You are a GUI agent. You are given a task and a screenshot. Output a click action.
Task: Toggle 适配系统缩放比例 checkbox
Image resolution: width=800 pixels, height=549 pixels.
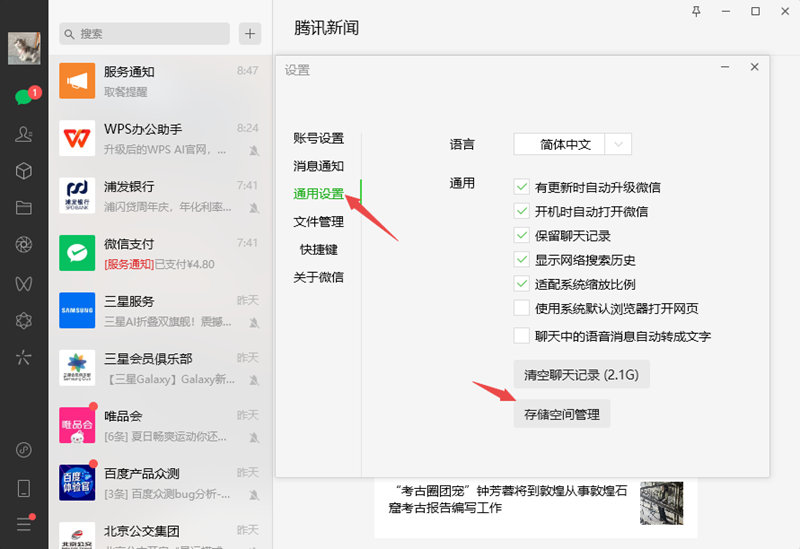click(x=521, y=284)
